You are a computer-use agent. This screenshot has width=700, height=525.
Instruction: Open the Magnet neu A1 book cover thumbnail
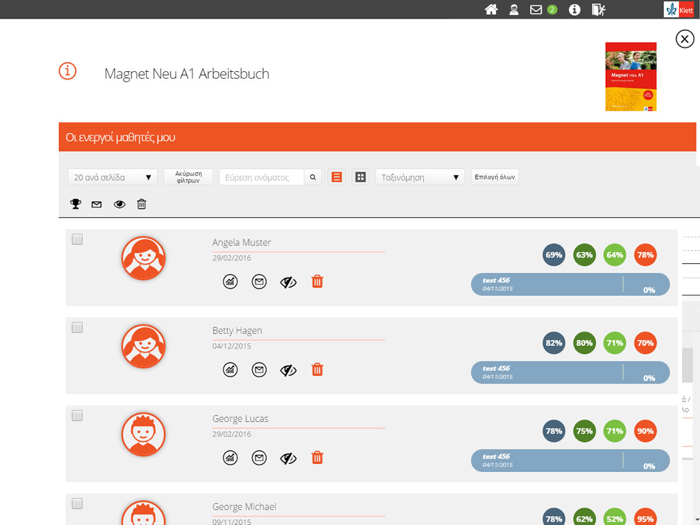tap(630, 76)
